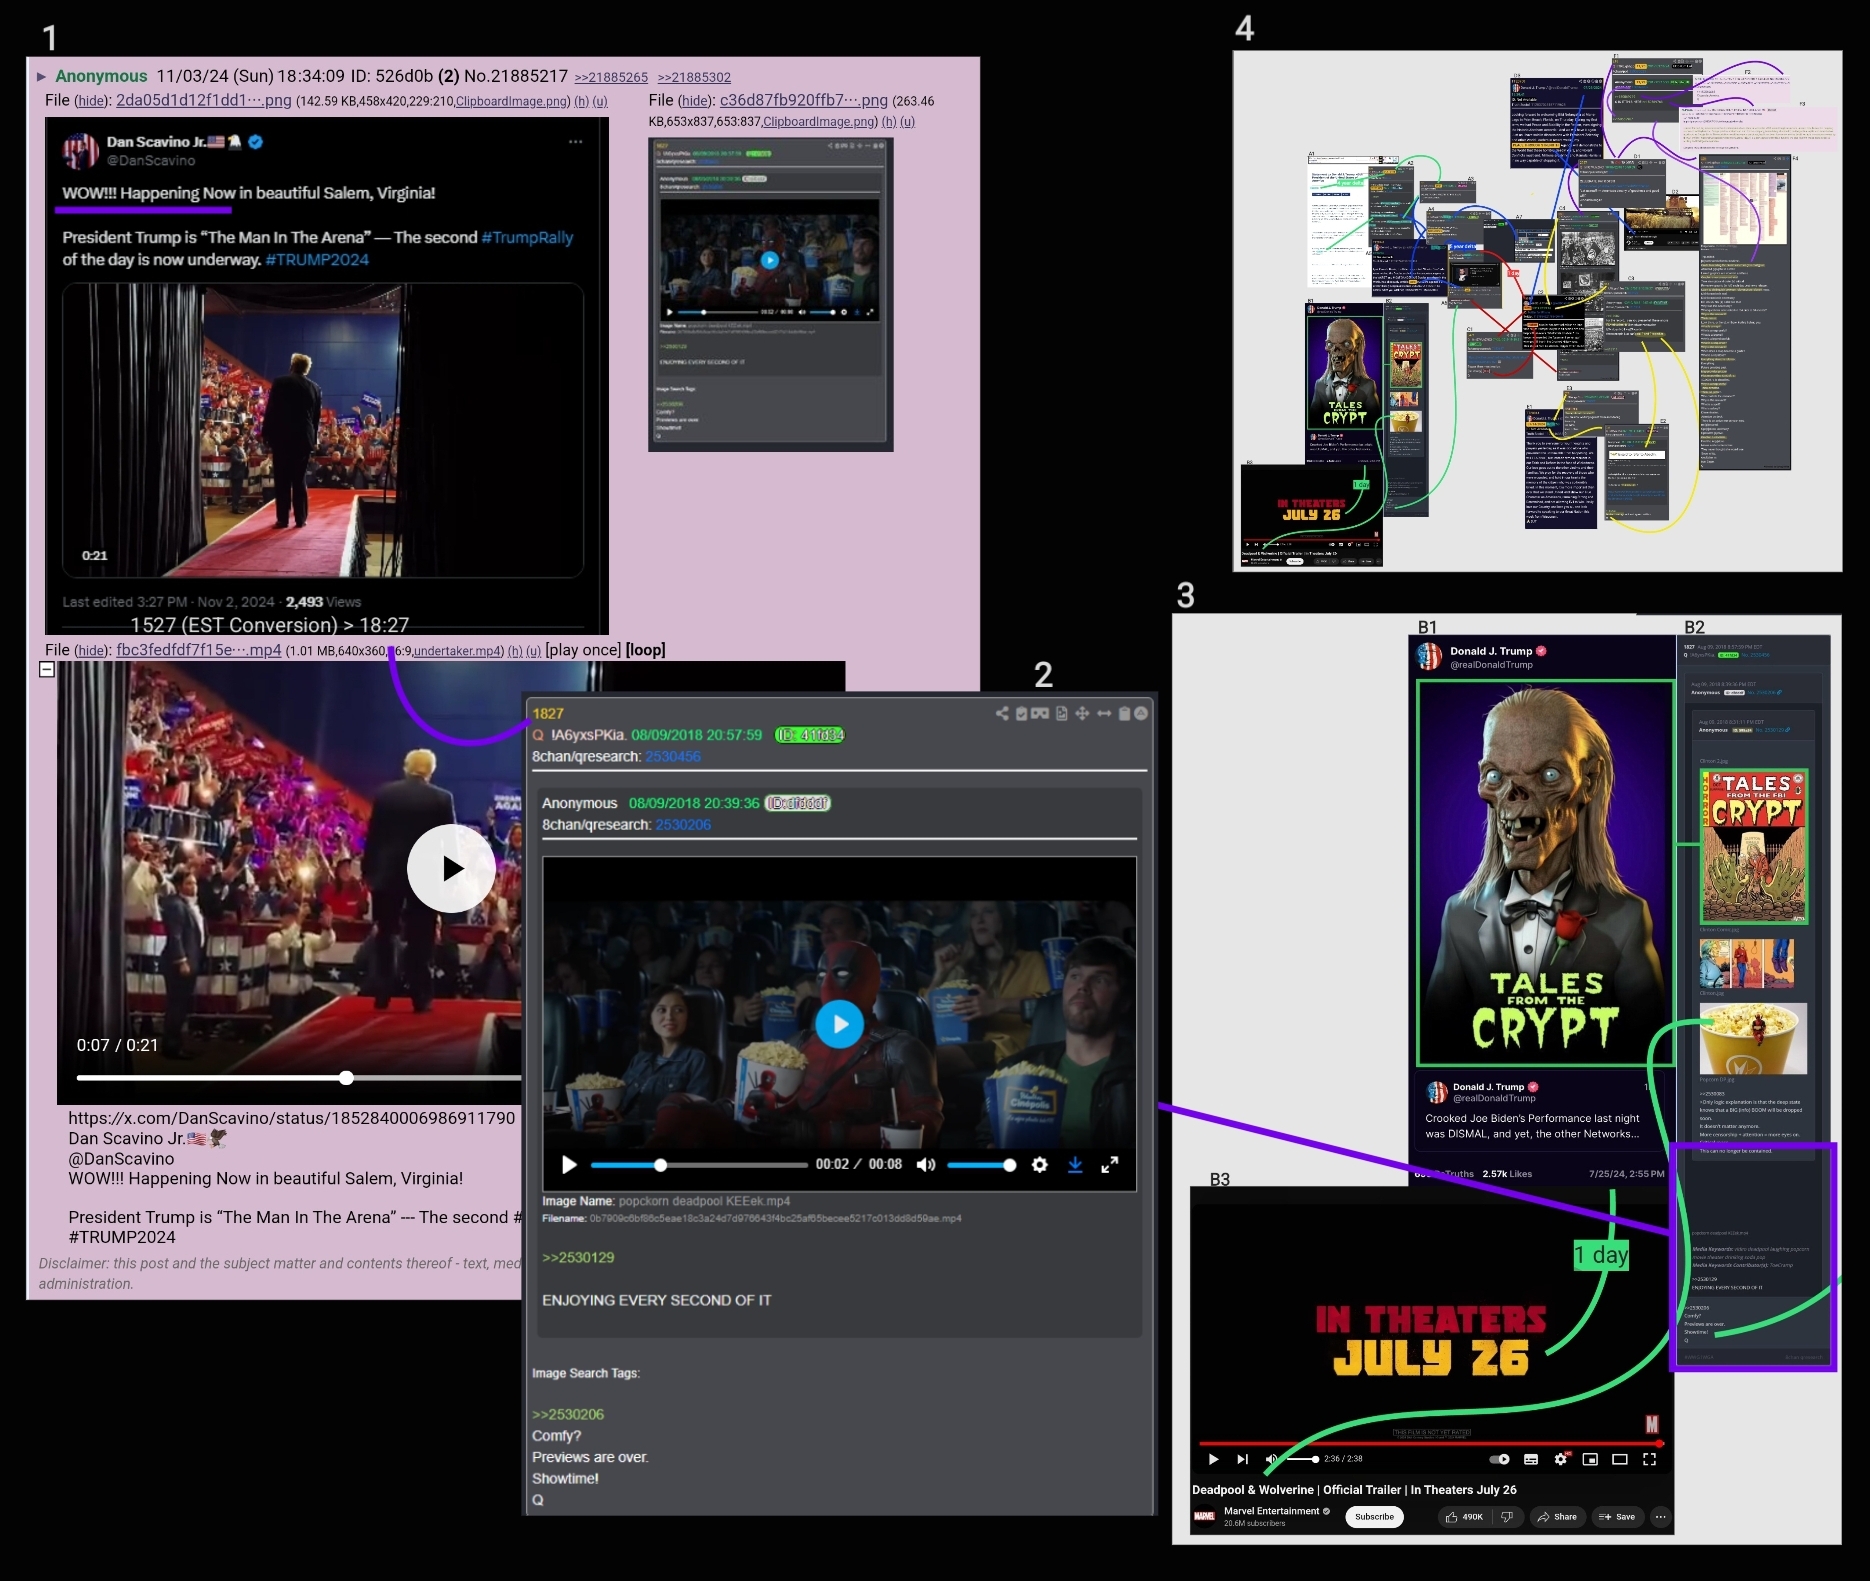Screen dimensions: 1870x1581
Task: Open settings gear on the Deadpool popcorn player
Action: (x=1040, y=1164)
